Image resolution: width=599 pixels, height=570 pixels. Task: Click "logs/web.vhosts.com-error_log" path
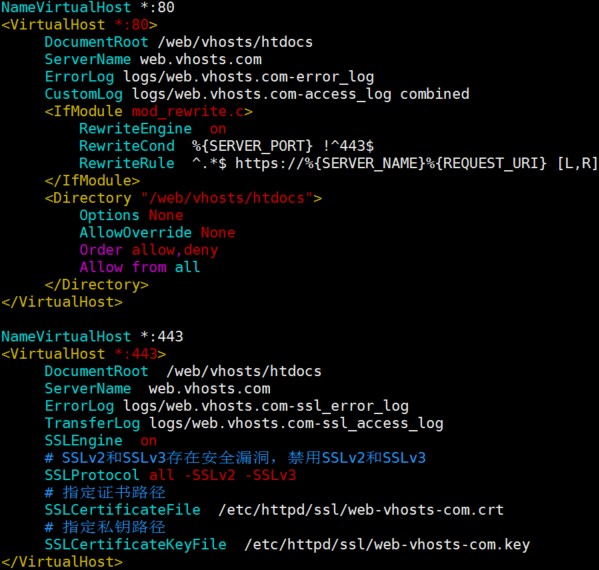[x=248, y=77]
